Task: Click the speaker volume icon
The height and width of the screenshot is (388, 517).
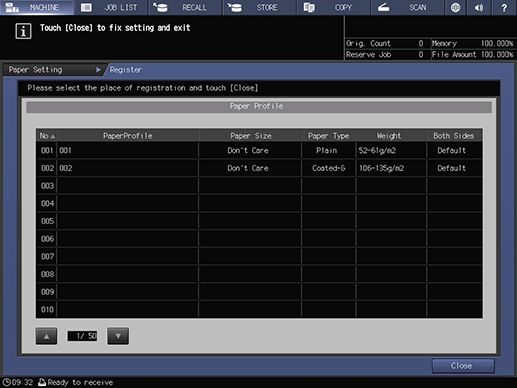Action: [x=479, y=7]
